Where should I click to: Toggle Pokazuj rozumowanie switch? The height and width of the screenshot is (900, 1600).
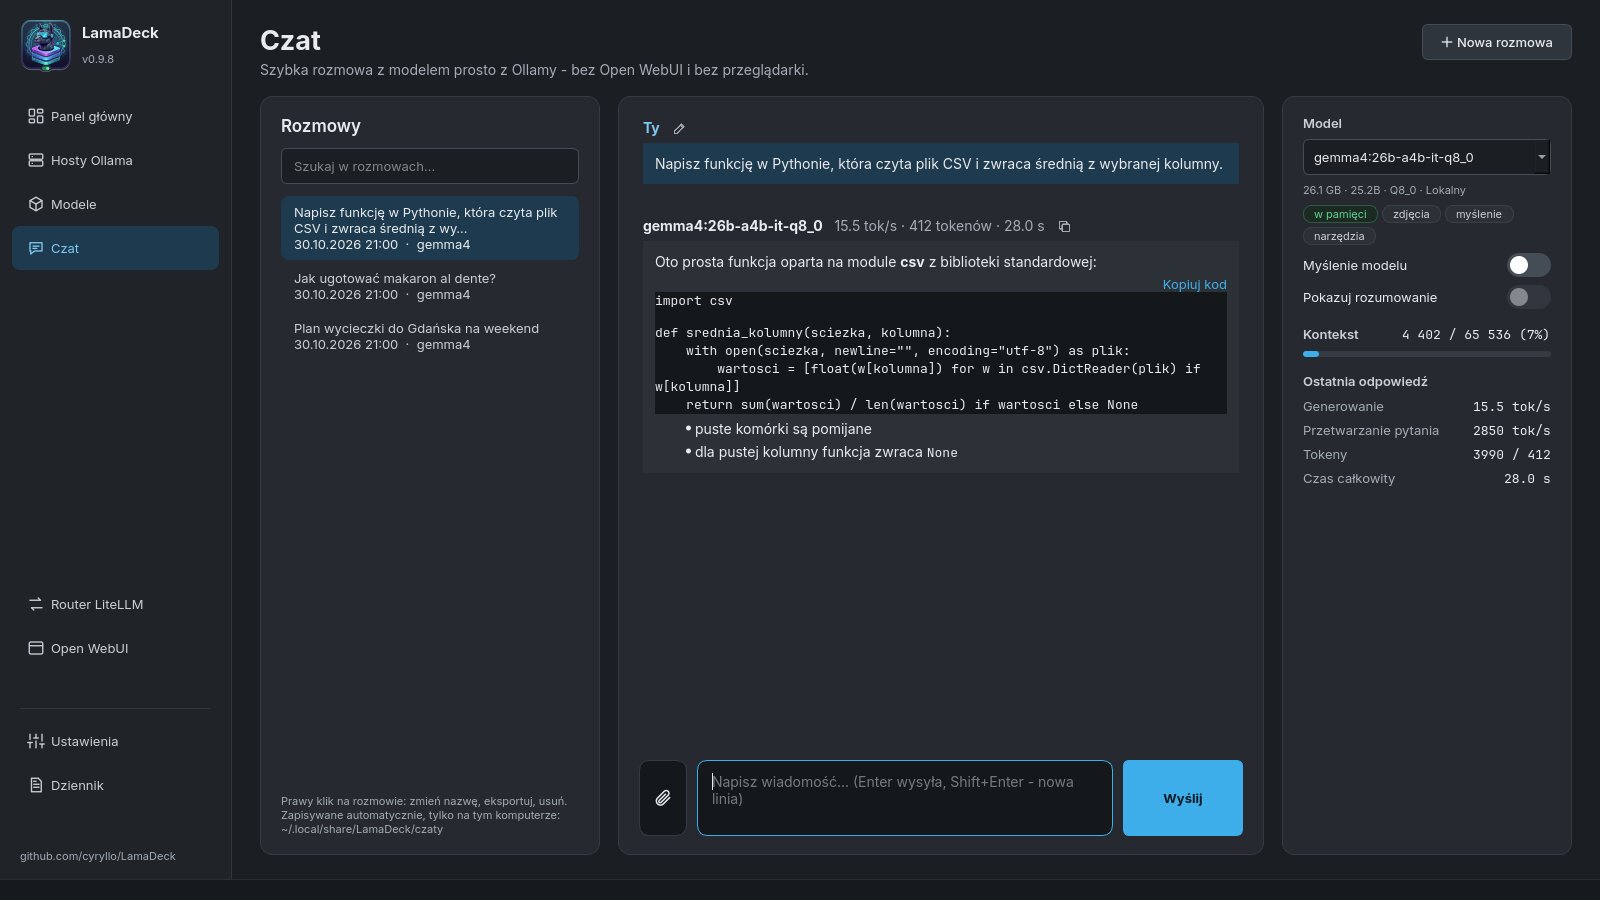pyautogui.click(x=1529, y=297)
